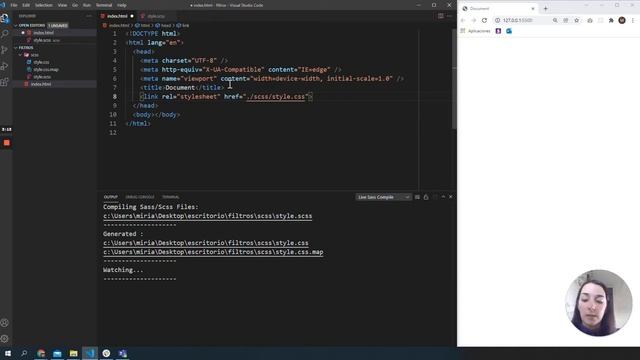Close the output panel
The height and width of the screenshot is (360, 640).
[451, 197]
